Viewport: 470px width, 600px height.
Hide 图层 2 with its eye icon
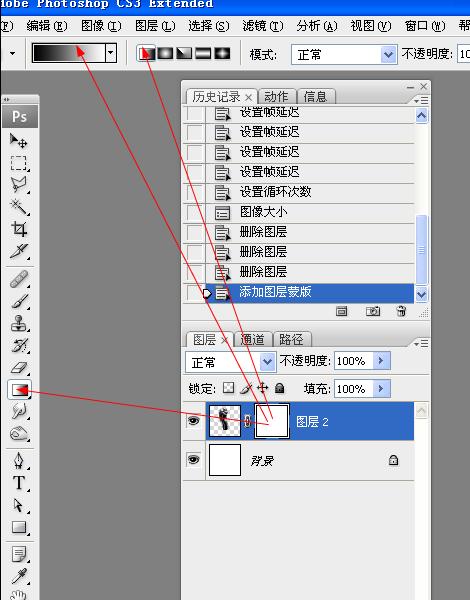(193, 421)
